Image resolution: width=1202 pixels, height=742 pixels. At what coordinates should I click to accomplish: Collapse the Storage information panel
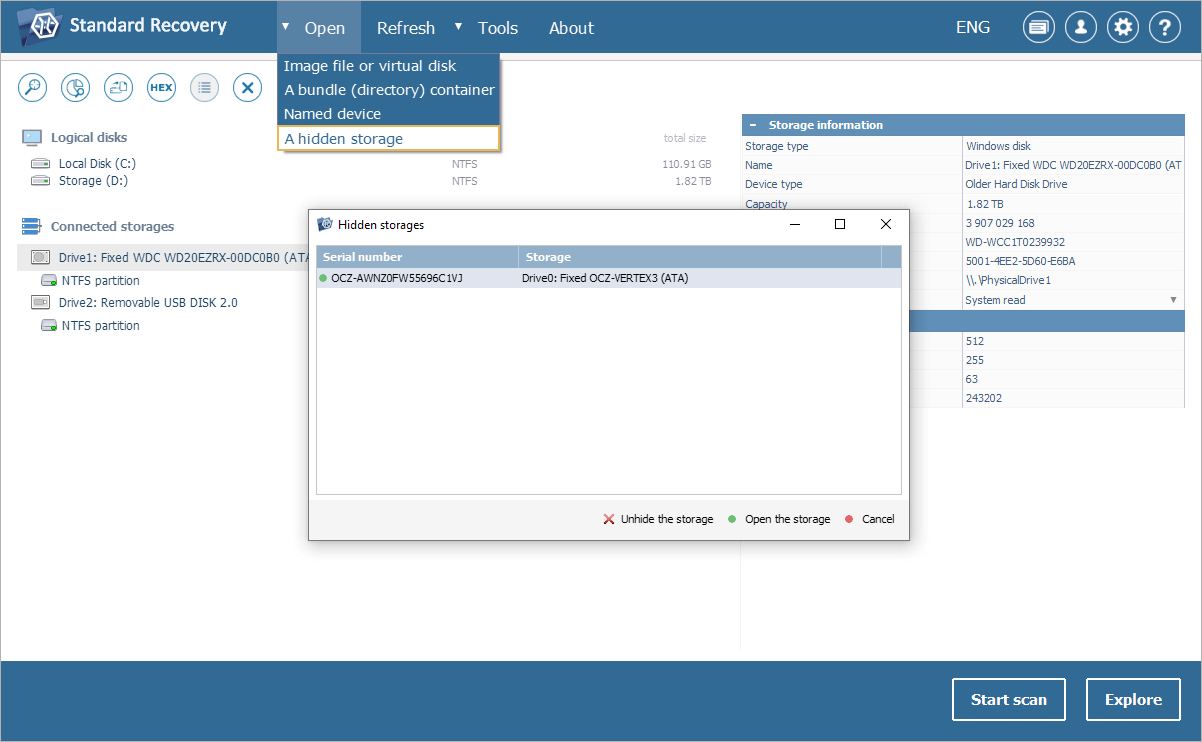[x=751, y=125]
